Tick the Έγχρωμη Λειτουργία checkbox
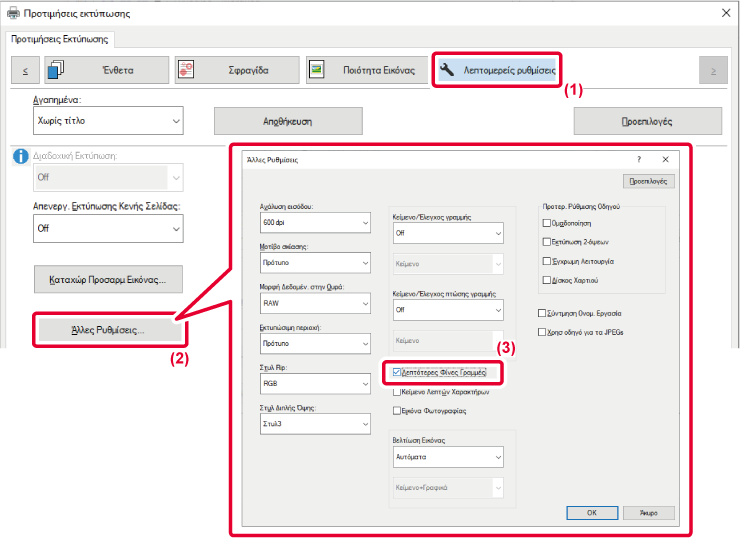This screenshot has width=740, height=541. coord(547,261)
